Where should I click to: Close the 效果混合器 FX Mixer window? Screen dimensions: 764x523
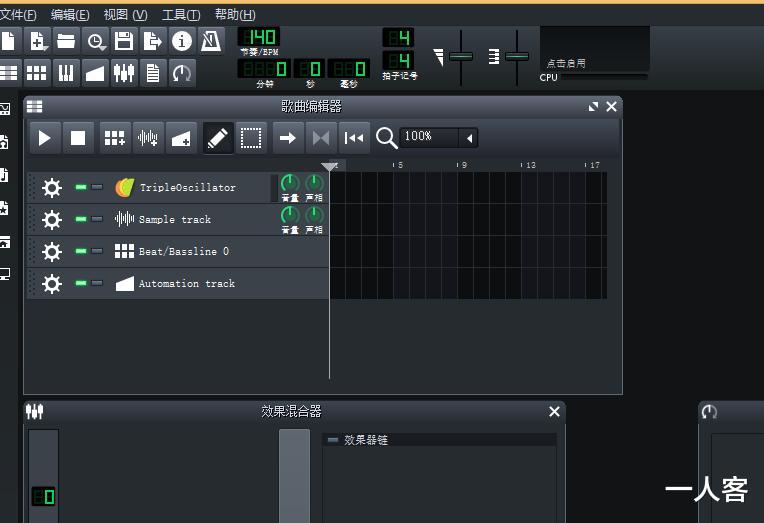point(554,412)
